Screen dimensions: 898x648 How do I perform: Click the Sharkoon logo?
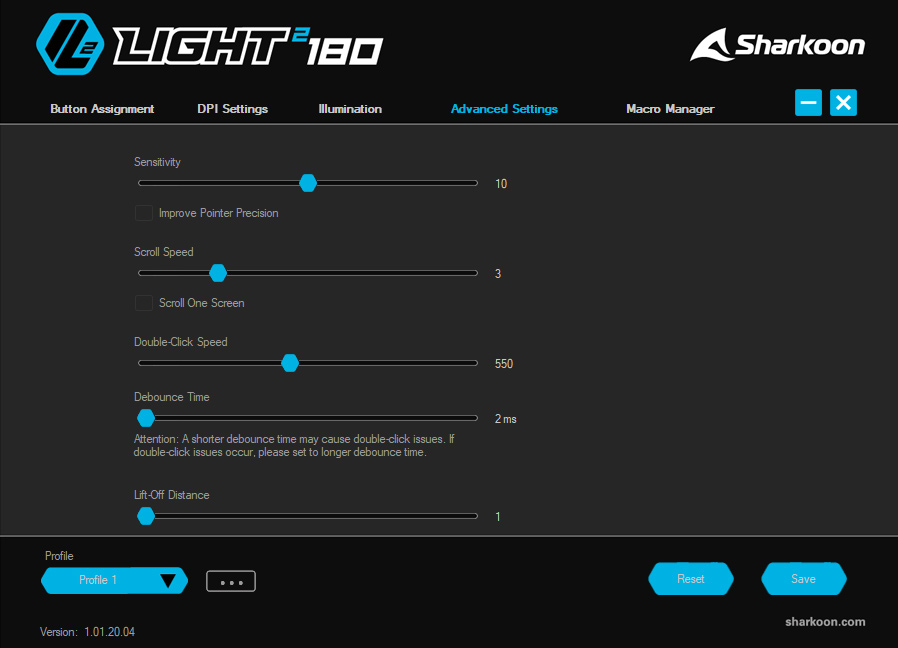point(777,45)
